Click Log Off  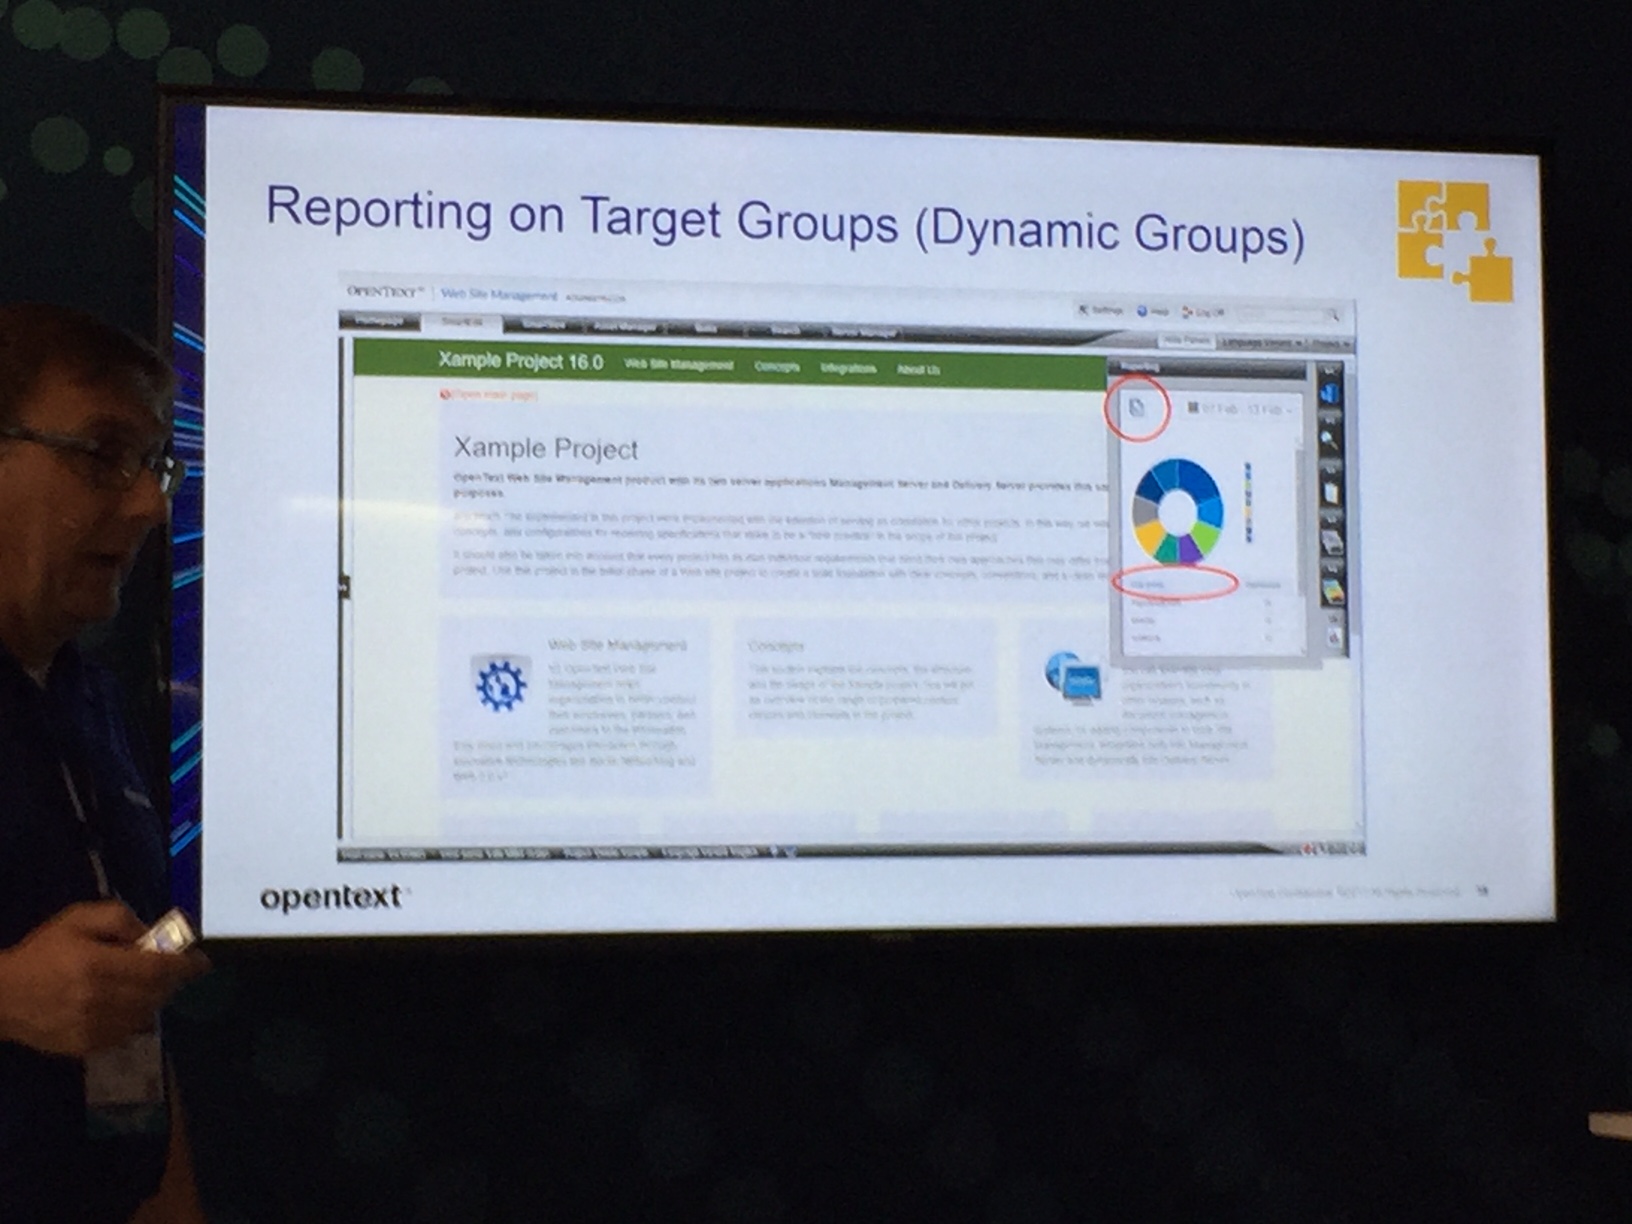1203,313
